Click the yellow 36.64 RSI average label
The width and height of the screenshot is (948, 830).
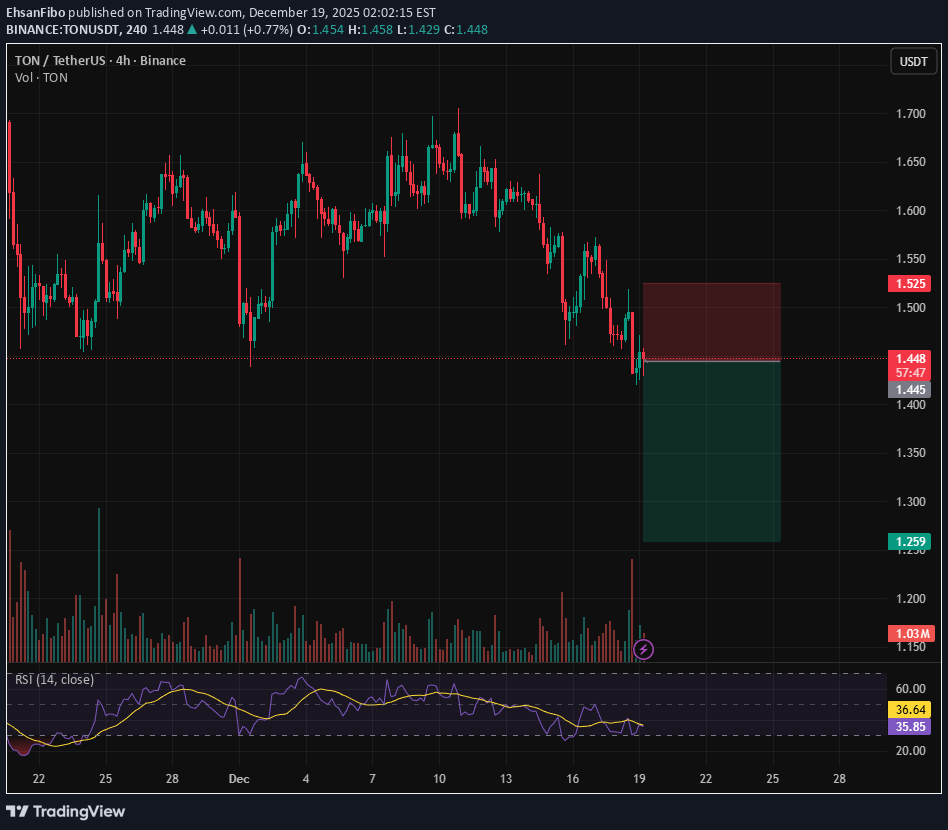point(909,708)
